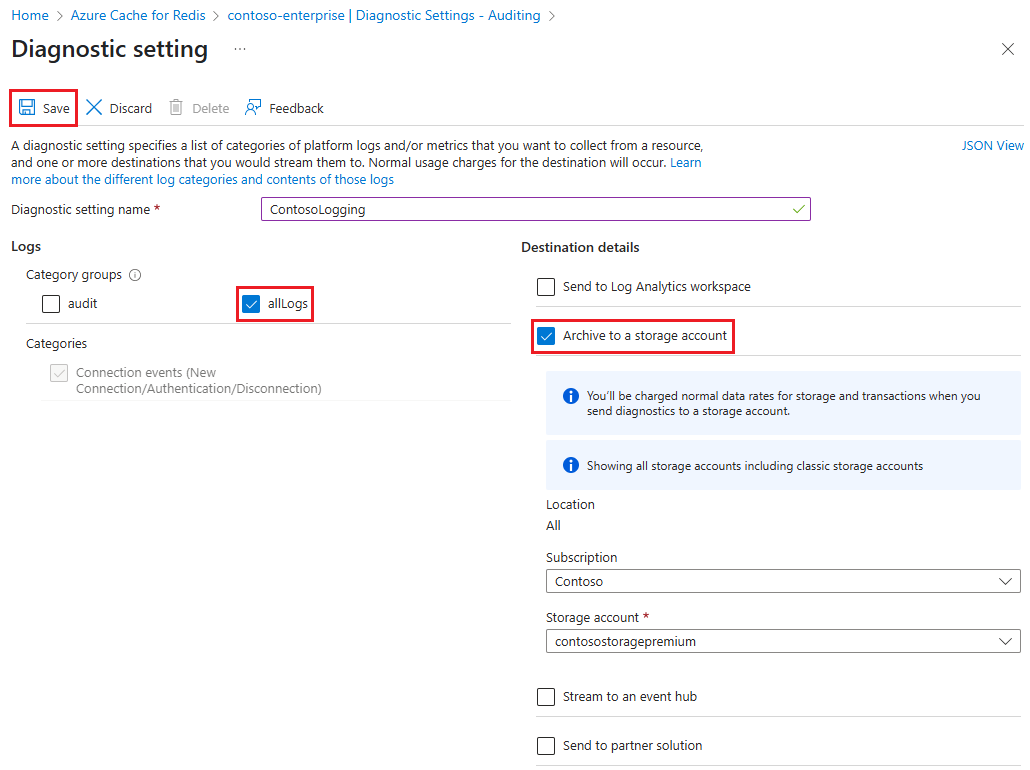This screenshot has height=770, width=1030.
Task: Navigate to Home via breadcrumb
Action: pyautogui.click(x=29, y=15)
